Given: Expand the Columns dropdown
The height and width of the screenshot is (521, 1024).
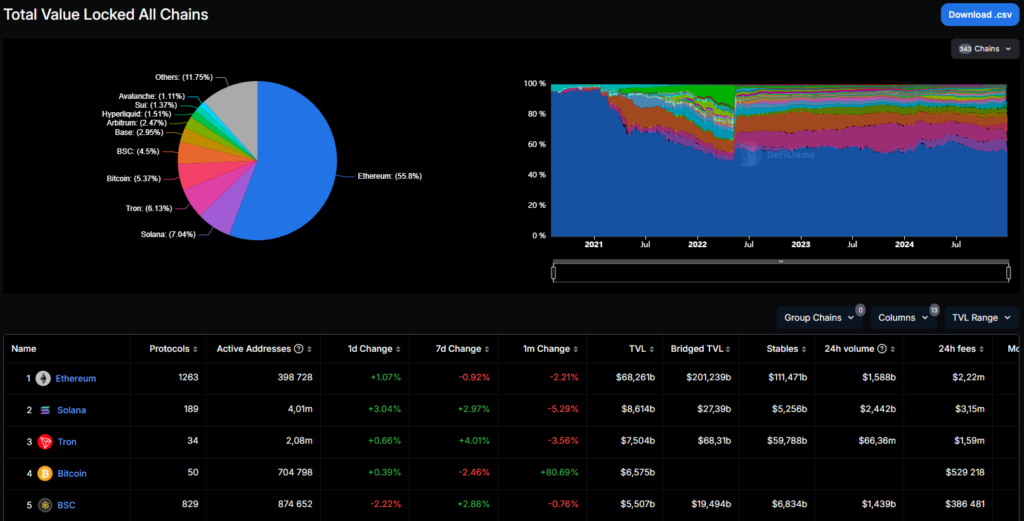Looking at the screenshot, I should pyautogui.click(x=903, y=318).
